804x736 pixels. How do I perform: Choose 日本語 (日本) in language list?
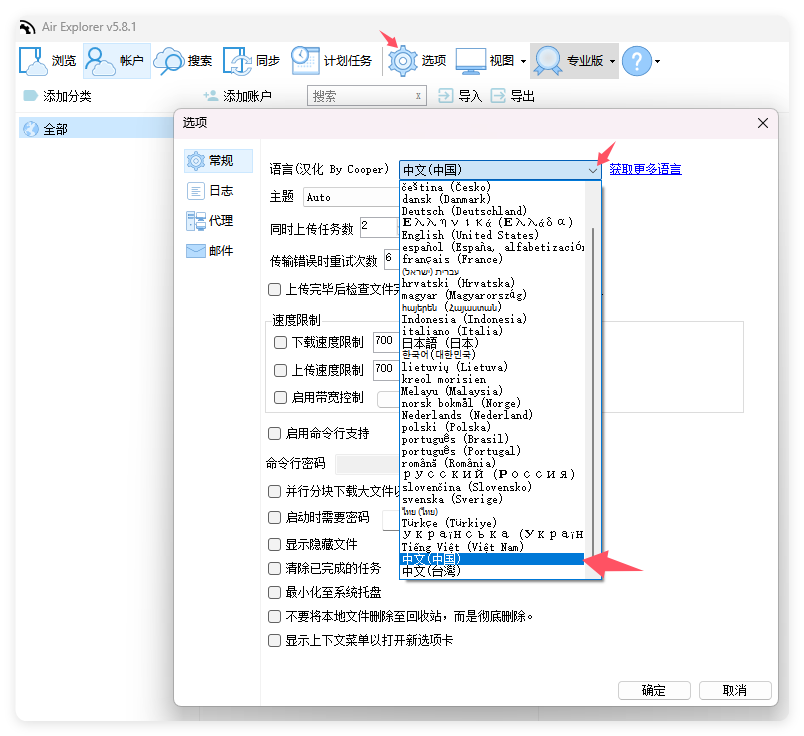(492, 343)
